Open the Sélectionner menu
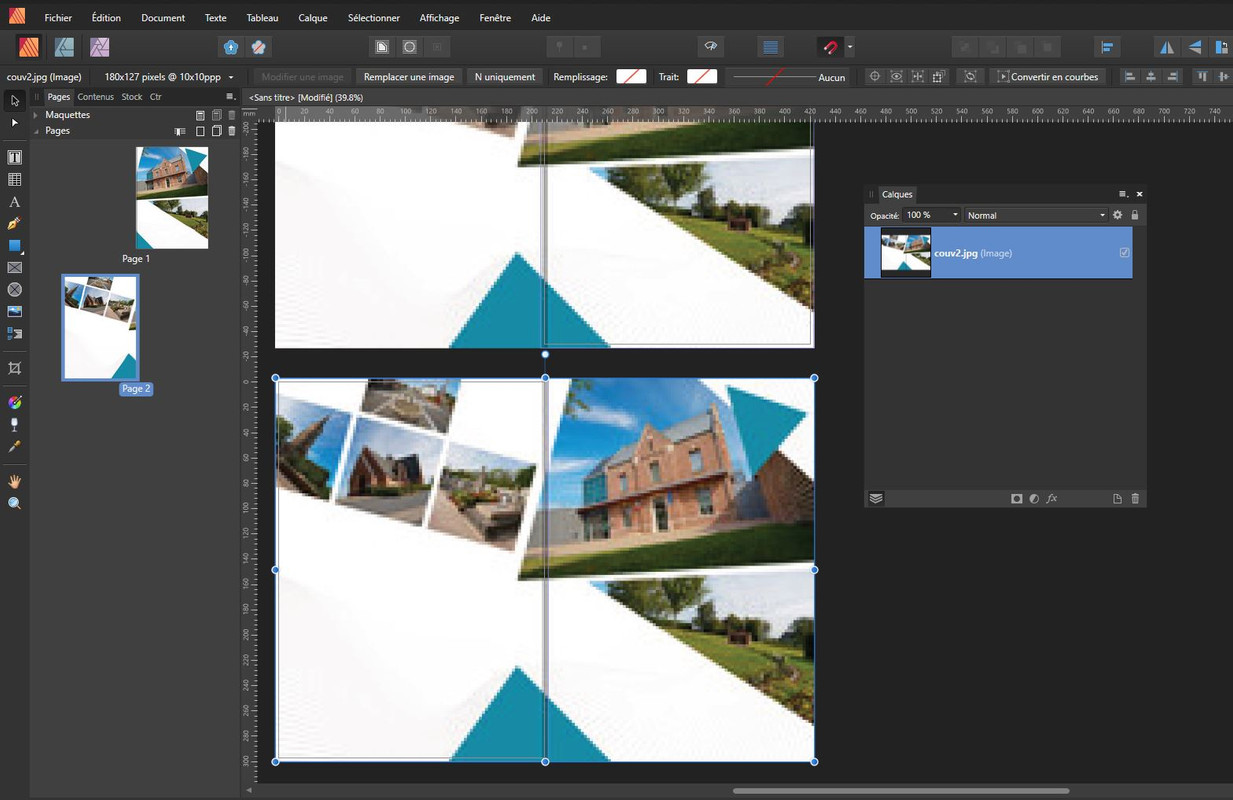The image size is (1233, 800). coord(374,18)
